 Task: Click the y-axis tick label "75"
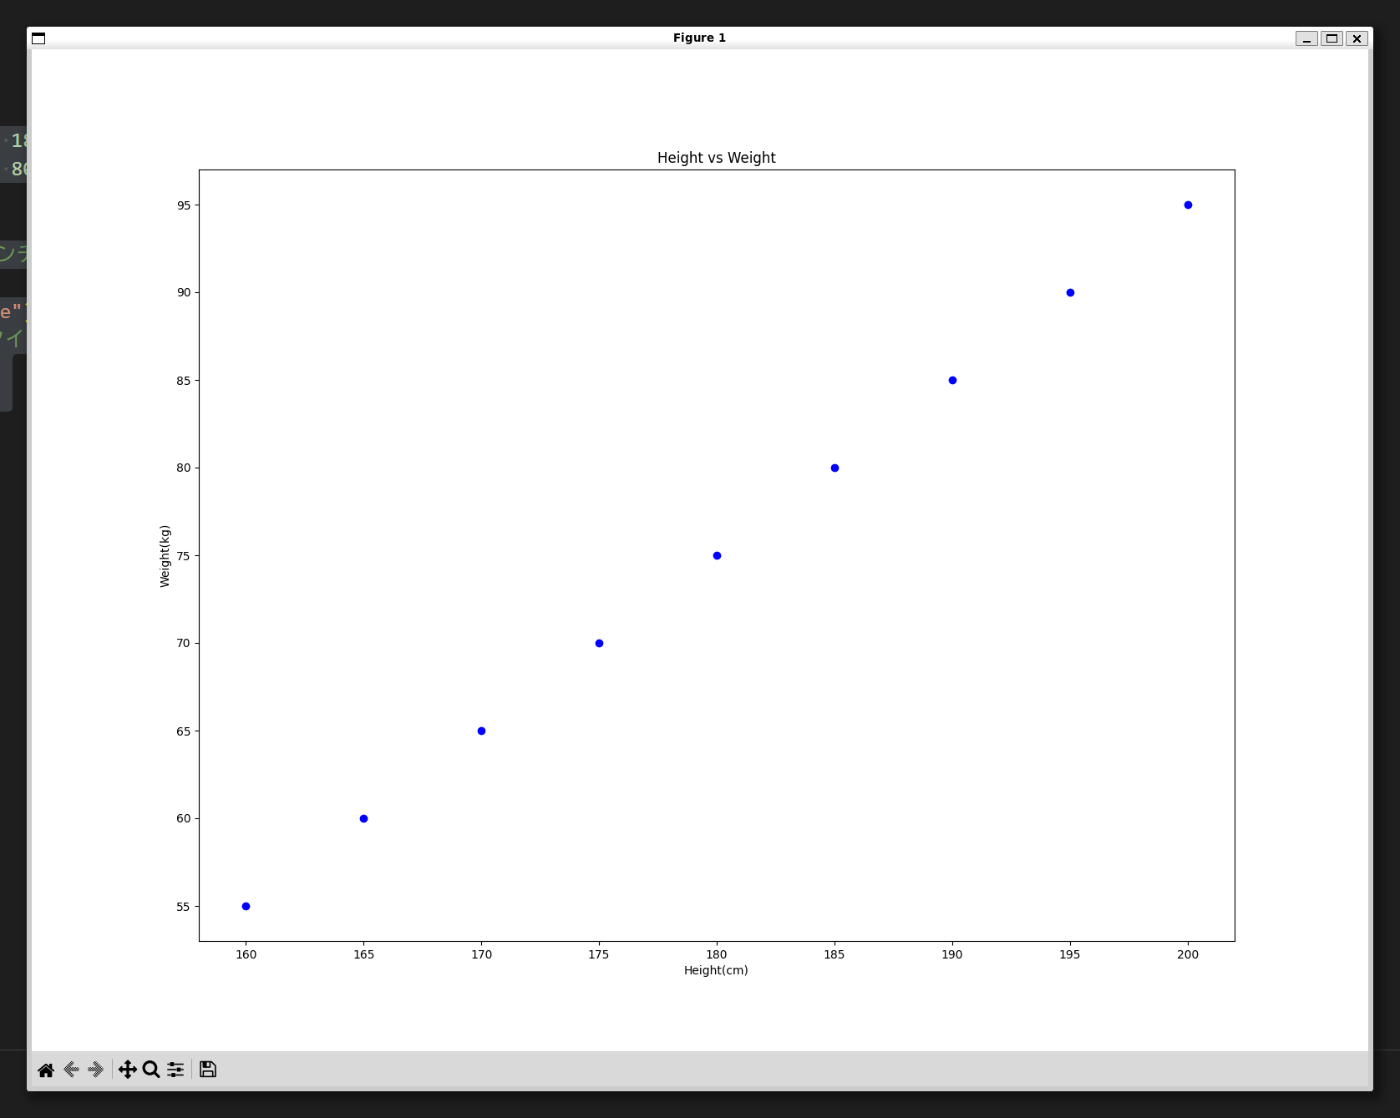(x=183, y=556)
